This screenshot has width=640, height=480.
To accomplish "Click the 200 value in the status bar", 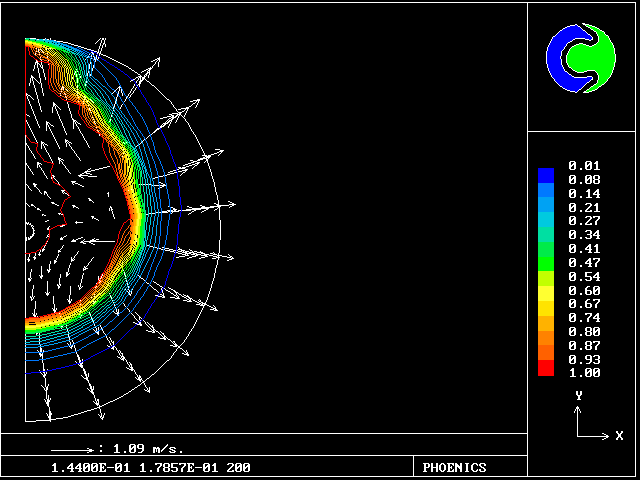I will click(238, 467).
